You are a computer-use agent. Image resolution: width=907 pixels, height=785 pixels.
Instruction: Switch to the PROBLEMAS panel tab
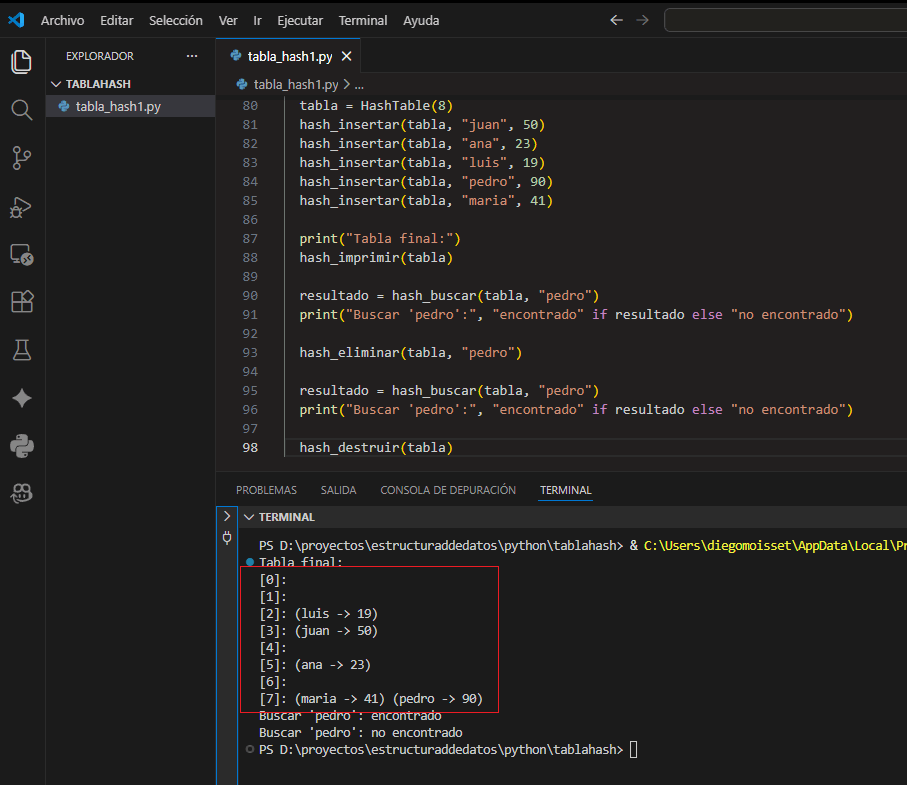point(266,490)
